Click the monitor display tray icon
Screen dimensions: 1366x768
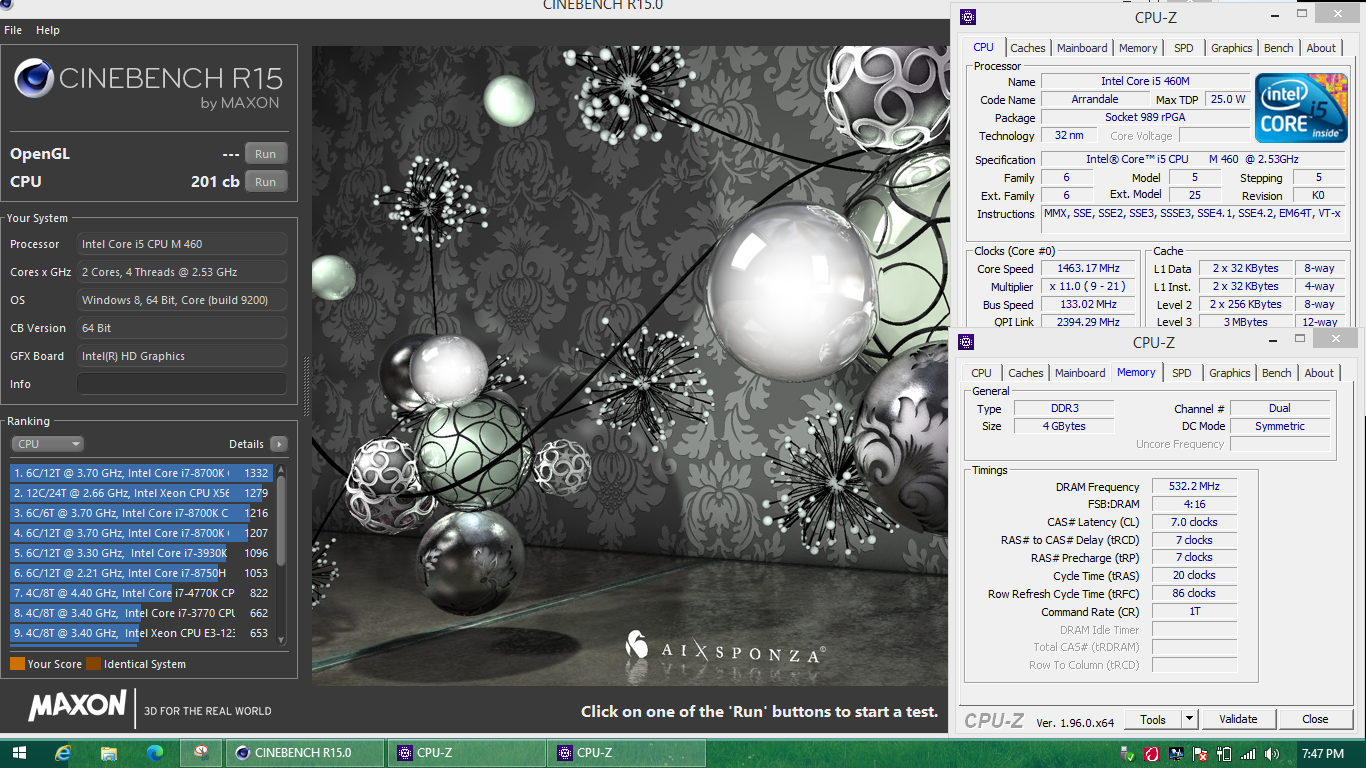pyautogui.click(x=1176, y=753)
